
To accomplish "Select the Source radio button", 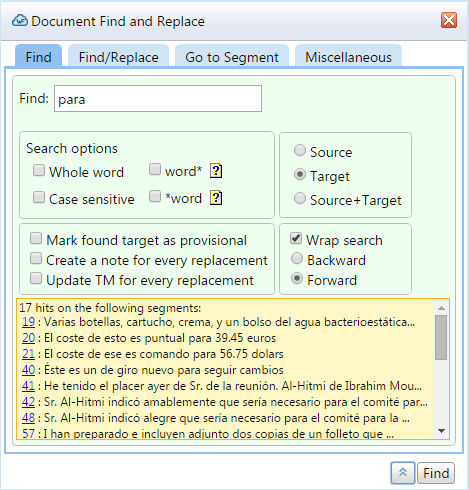I will pyautogui.click(x=300, y=150).
